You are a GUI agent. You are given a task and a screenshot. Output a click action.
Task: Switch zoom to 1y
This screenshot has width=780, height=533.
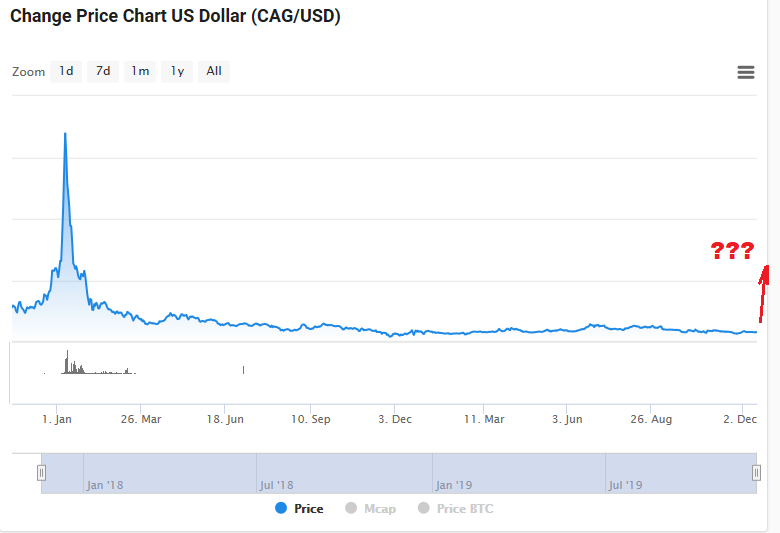pos(177,71)
